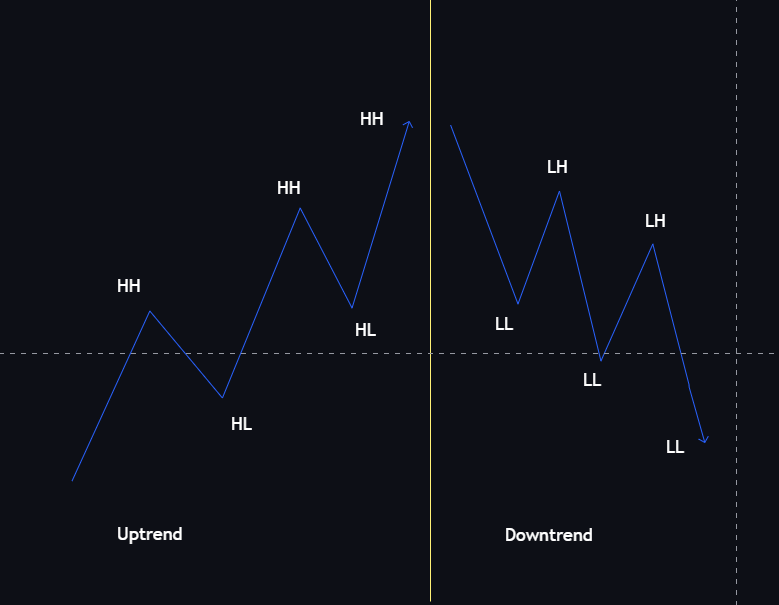Click the vertical dashed crosshair line

737,200
